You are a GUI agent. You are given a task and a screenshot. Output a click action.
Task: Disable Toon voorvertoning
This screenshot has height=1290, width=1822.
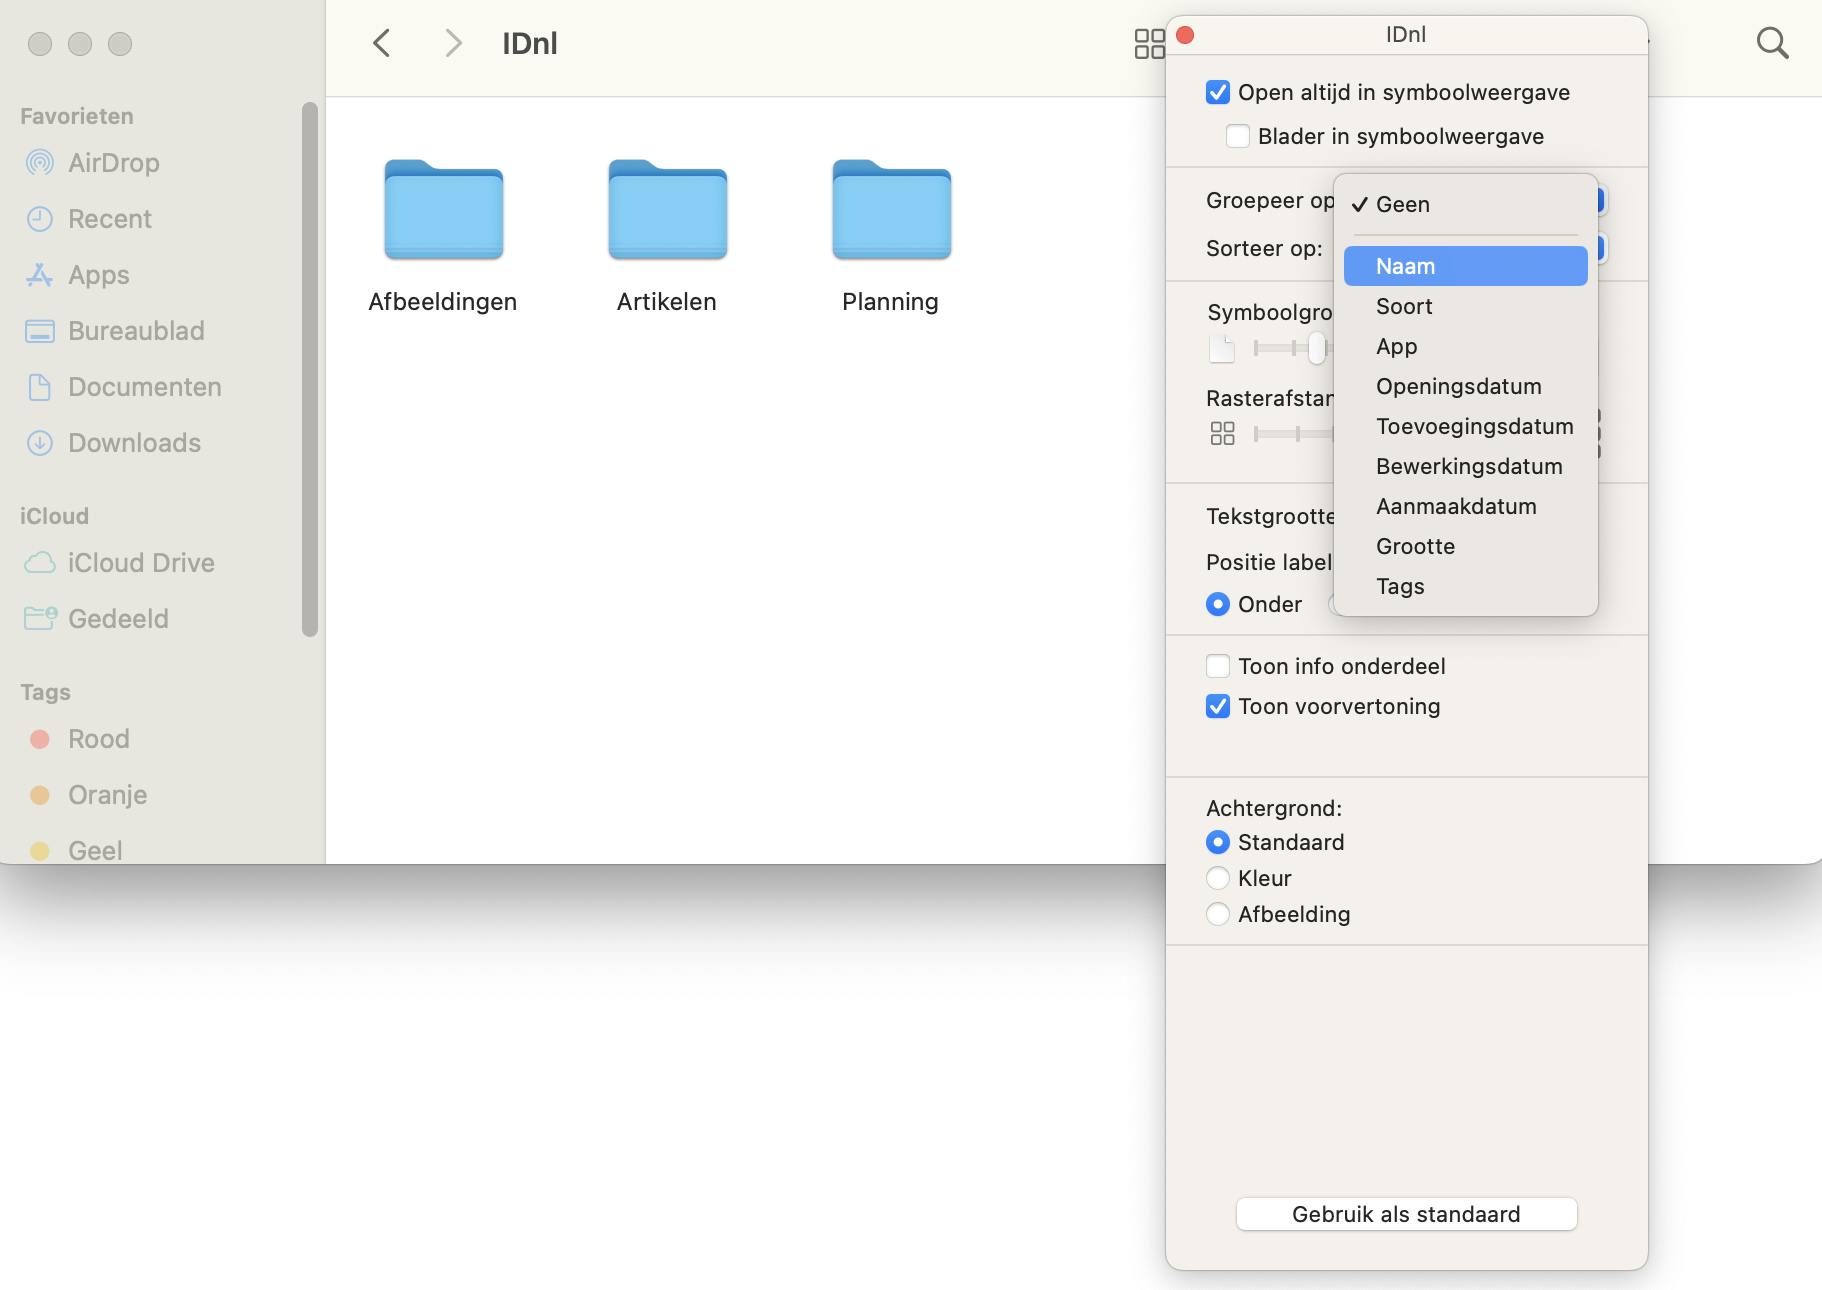(x=1216, y=706)
